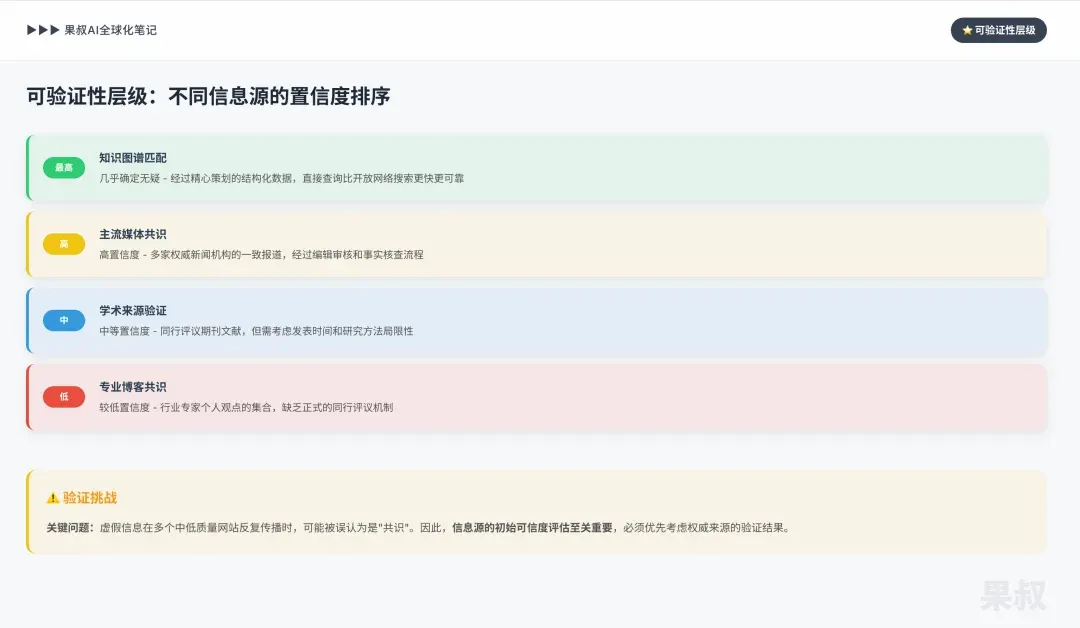
Task: Select the 主流媒体共识 card title
Action: pyautogui.click(x=133, y=234)
